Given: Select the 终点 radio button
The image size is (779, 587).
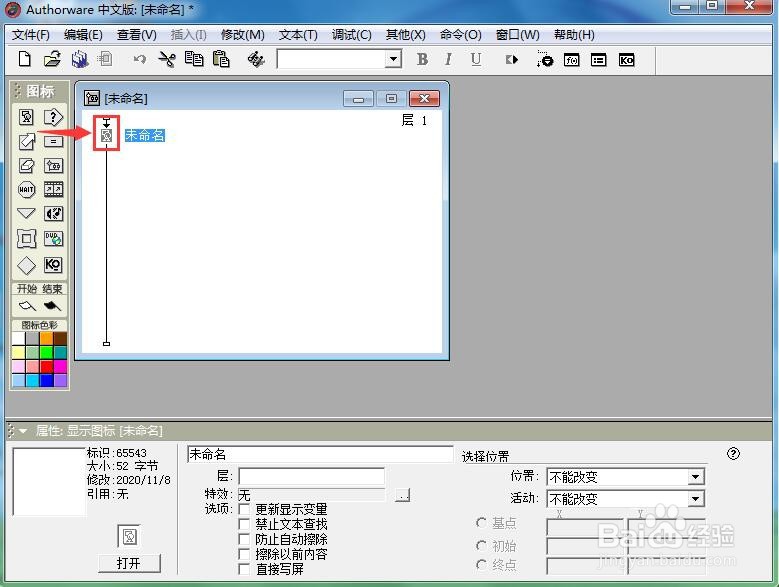Looking at the screenshot, I should click(481, 565).
